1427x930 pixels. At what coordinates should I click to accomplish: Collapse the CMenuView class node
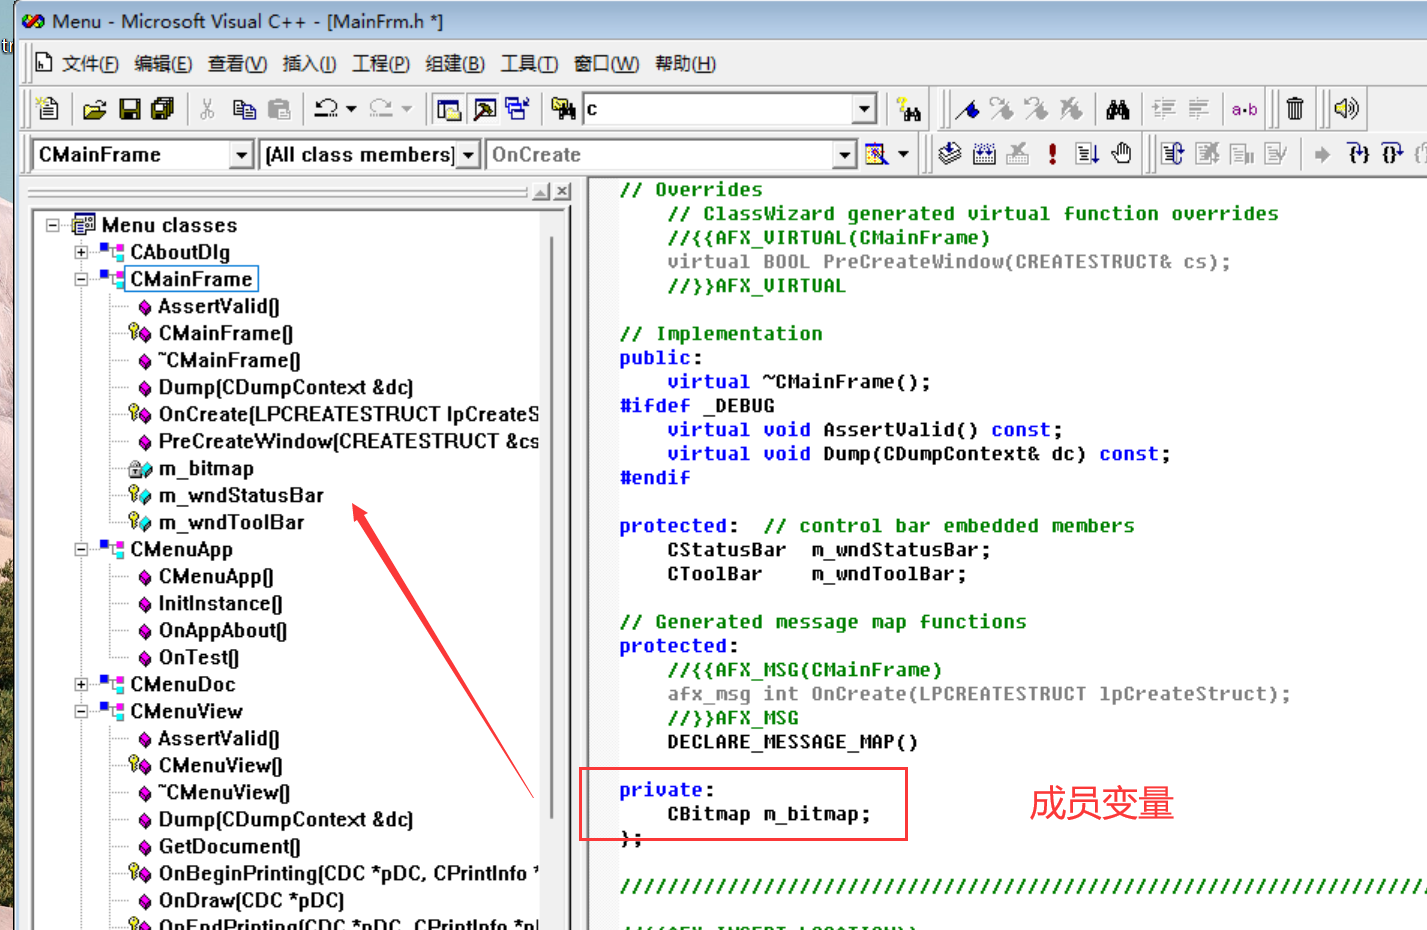point(81,711)
